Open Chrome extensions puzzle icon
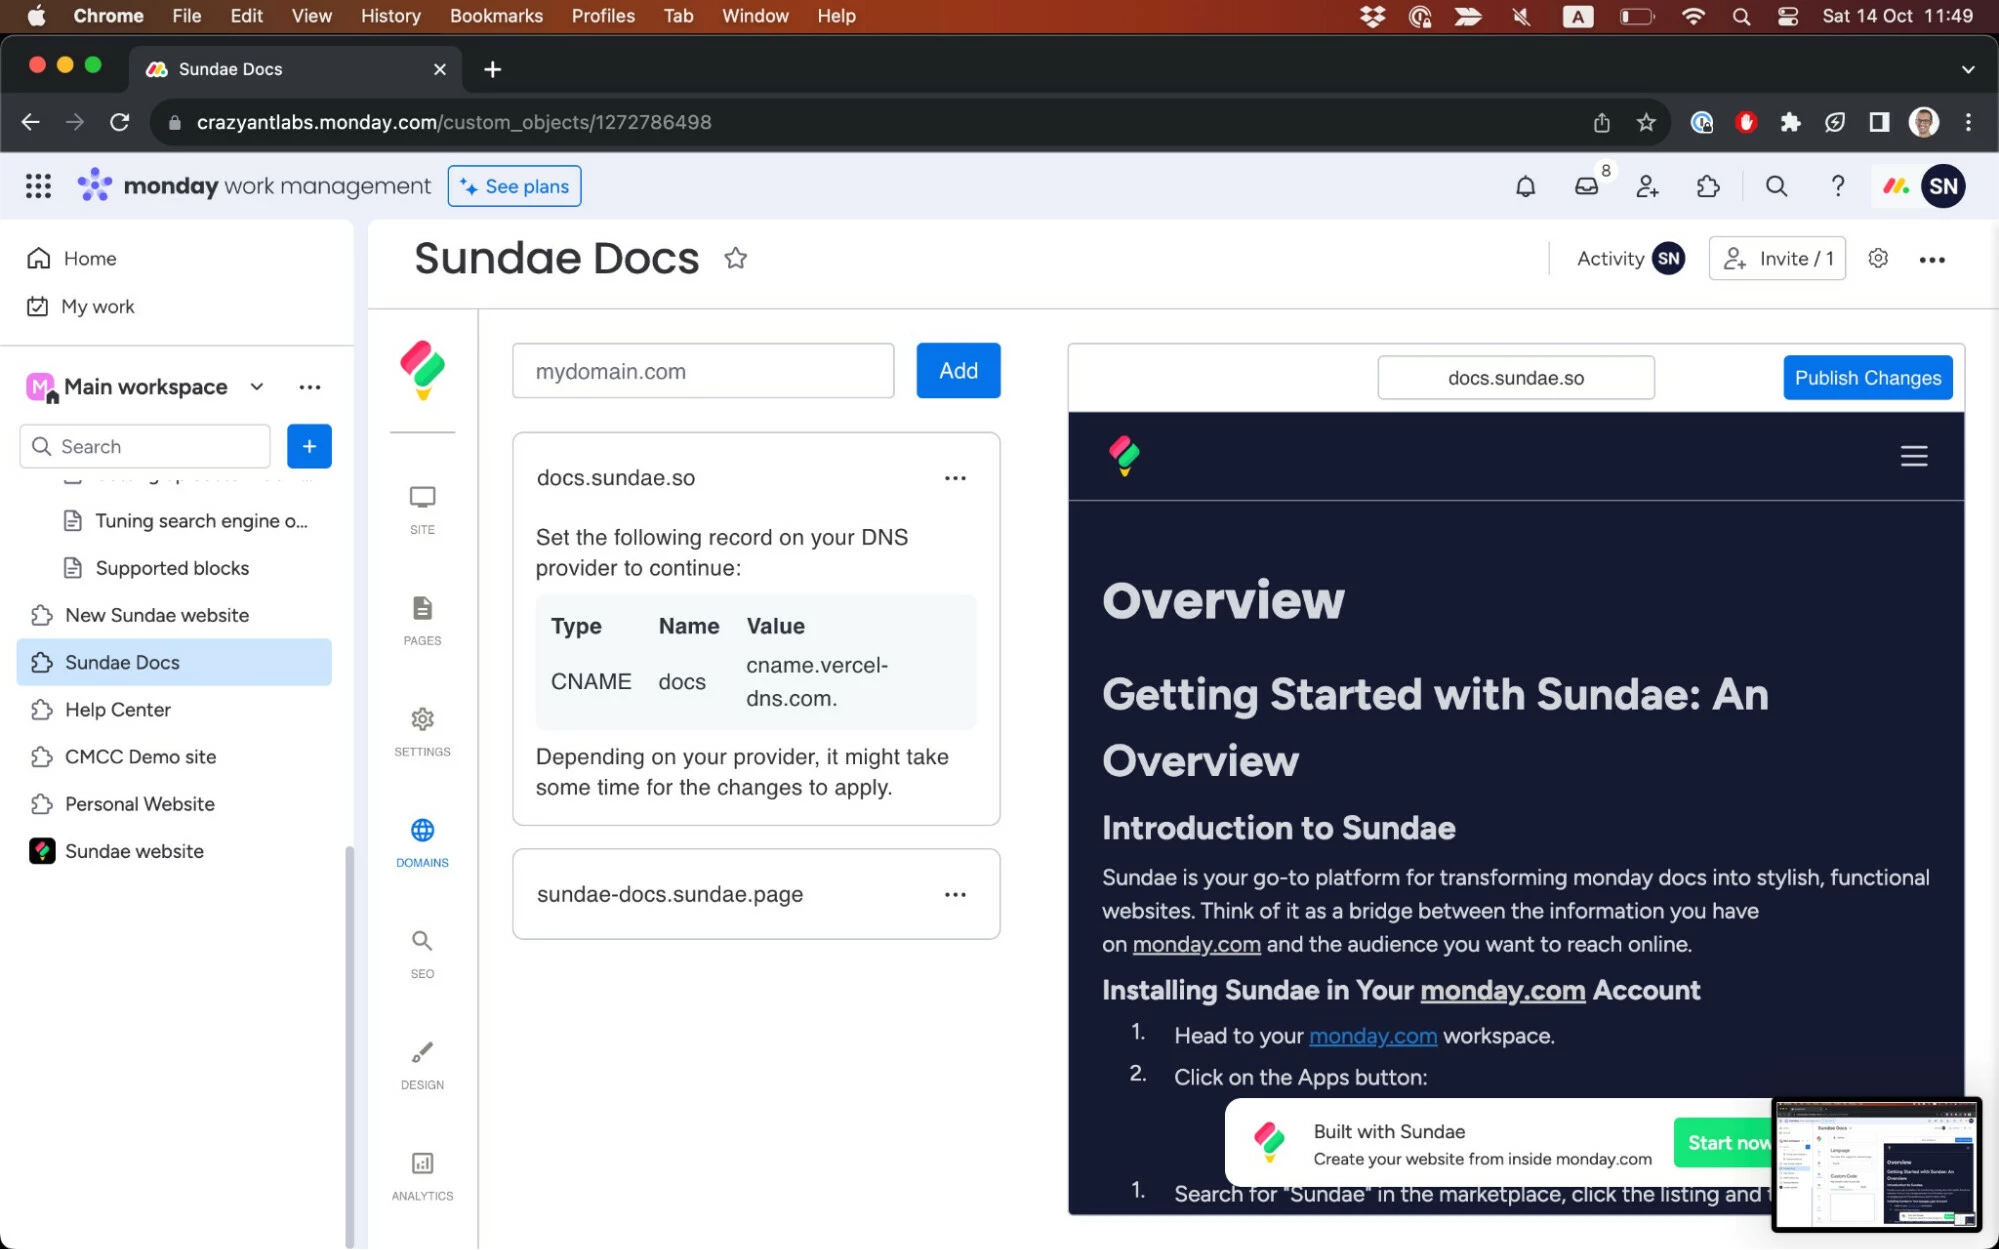 click(1790, 122)
